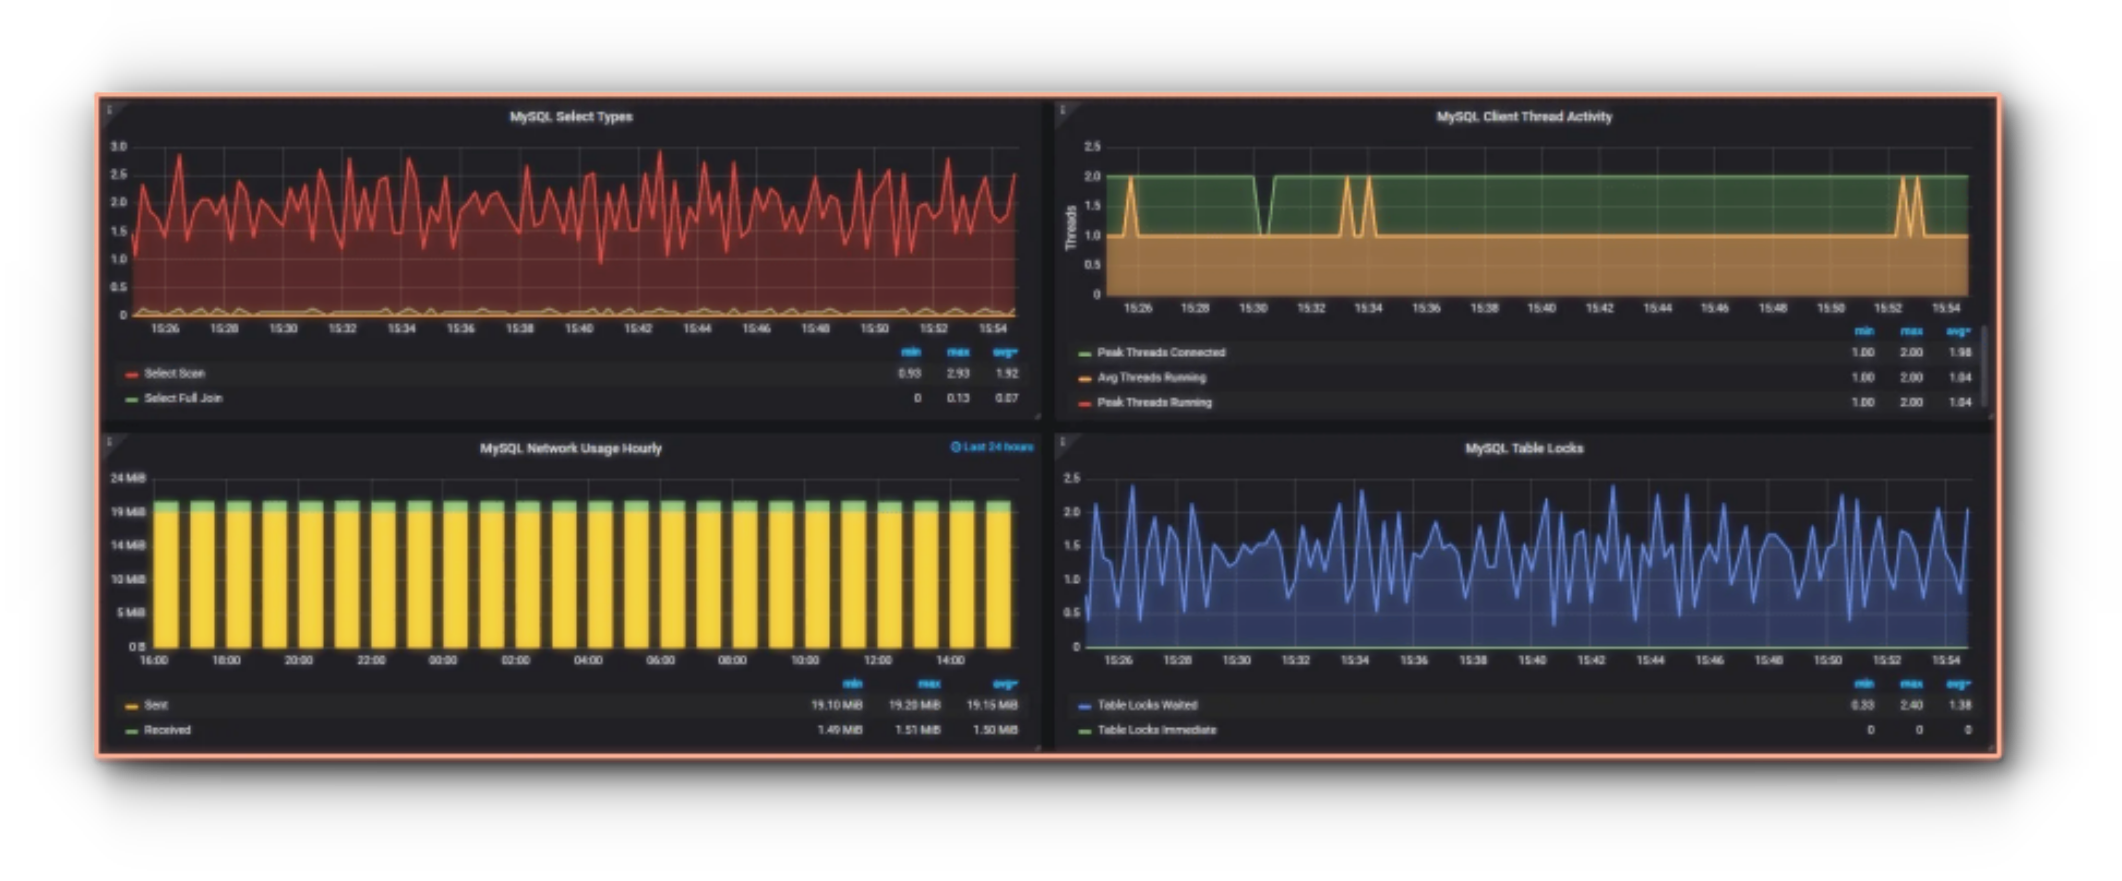Click Select Scan avg value 1.92
Image resolution: width=2122 pixels, height=881 pixels.
point(1007,373)
